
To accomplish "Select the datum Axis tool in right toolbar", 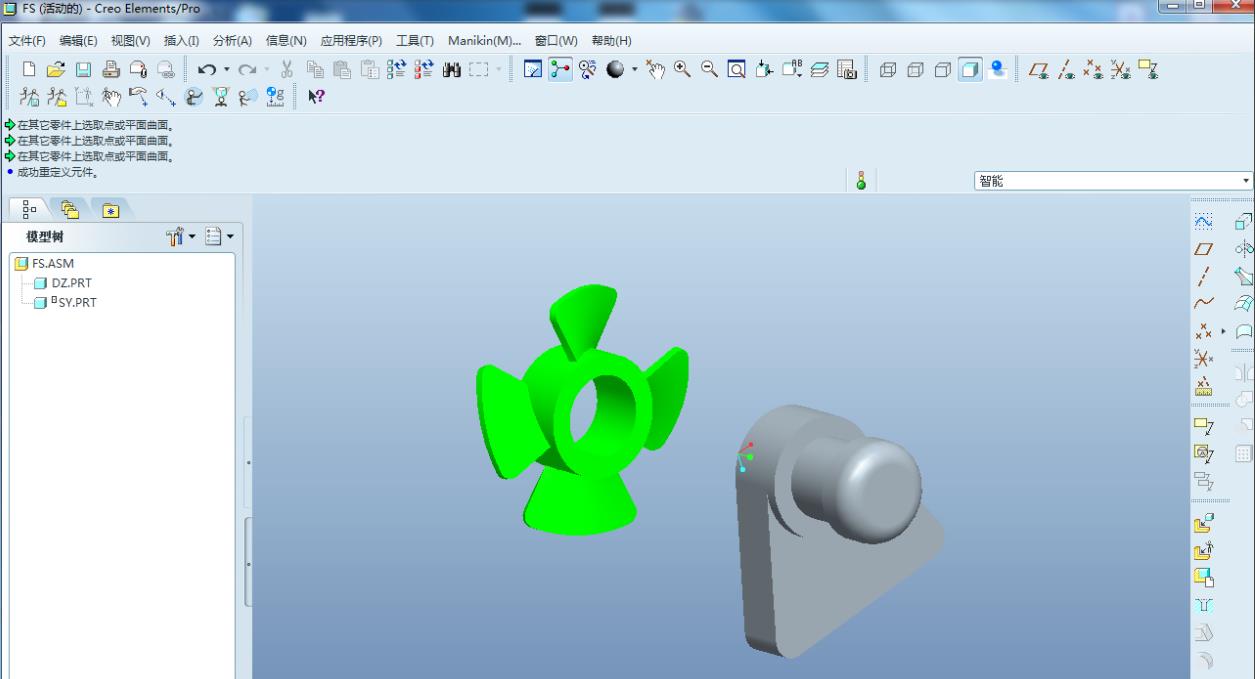I will (1204, 275).
